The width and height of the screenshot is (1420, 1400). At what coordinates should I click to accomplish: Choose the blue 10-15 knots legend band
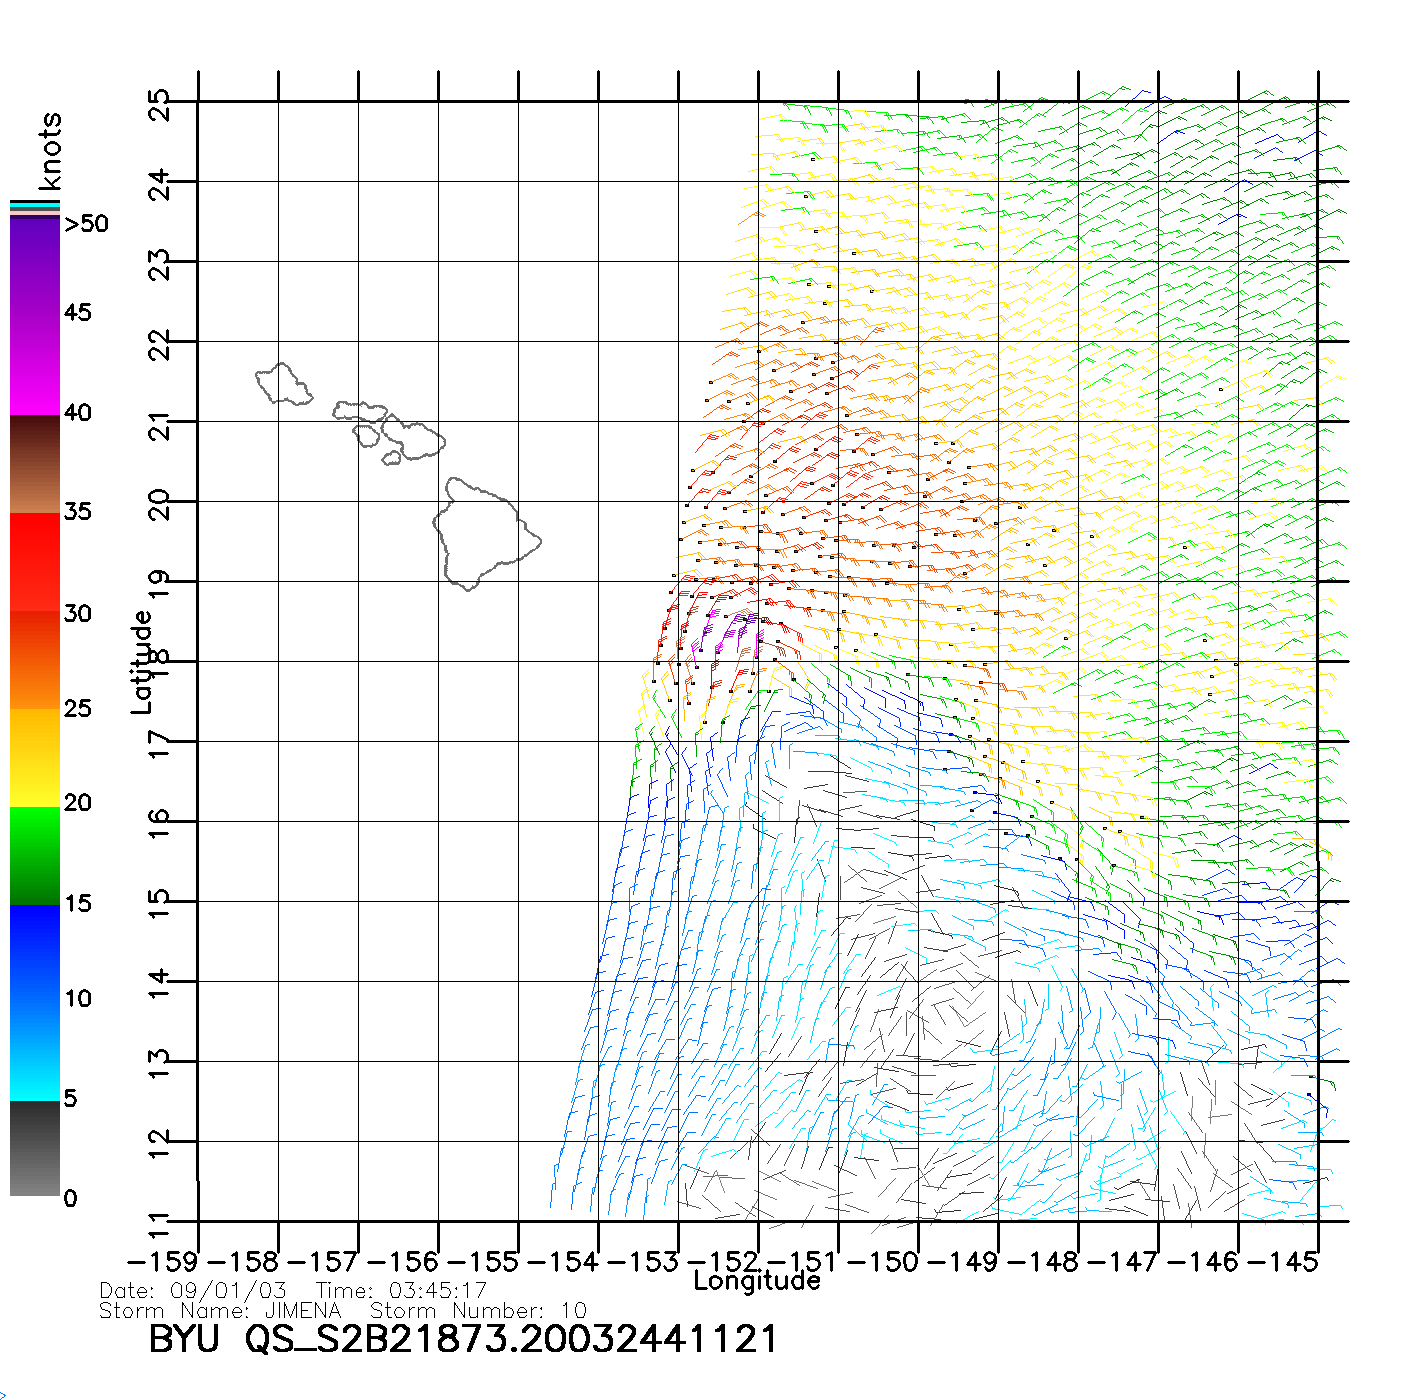[x=35, y=952]
